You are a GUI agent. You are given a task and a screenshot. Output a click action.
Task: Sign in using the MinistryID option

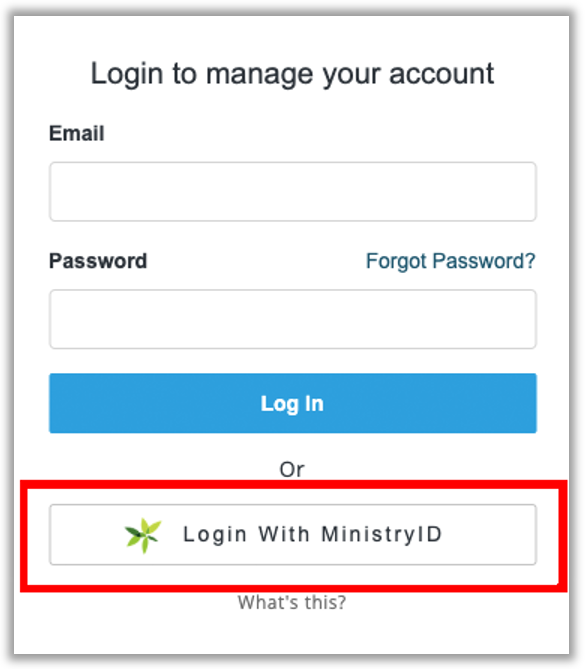[293, 535]
